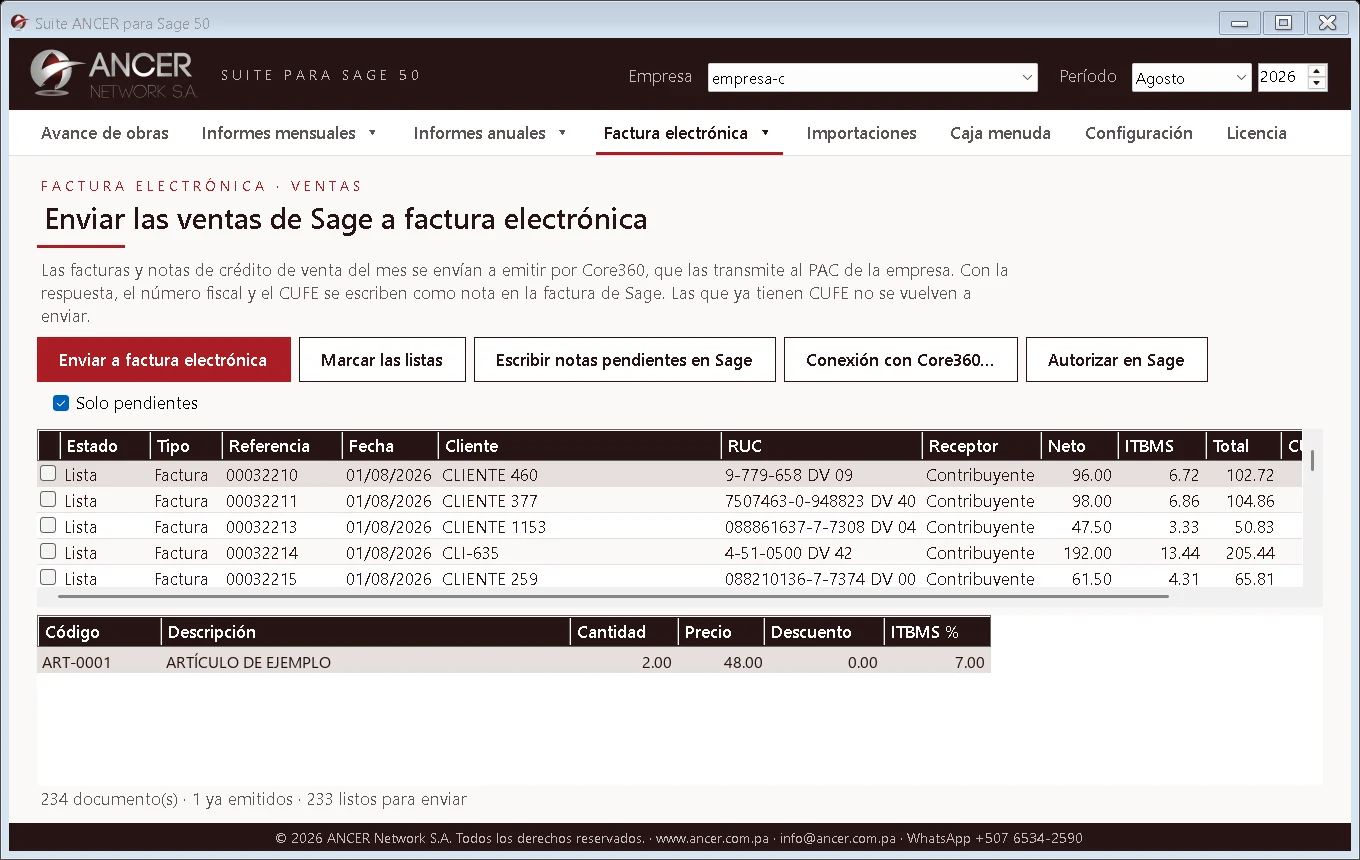Expand the Informes anuales menu

(x=491, y=133)
